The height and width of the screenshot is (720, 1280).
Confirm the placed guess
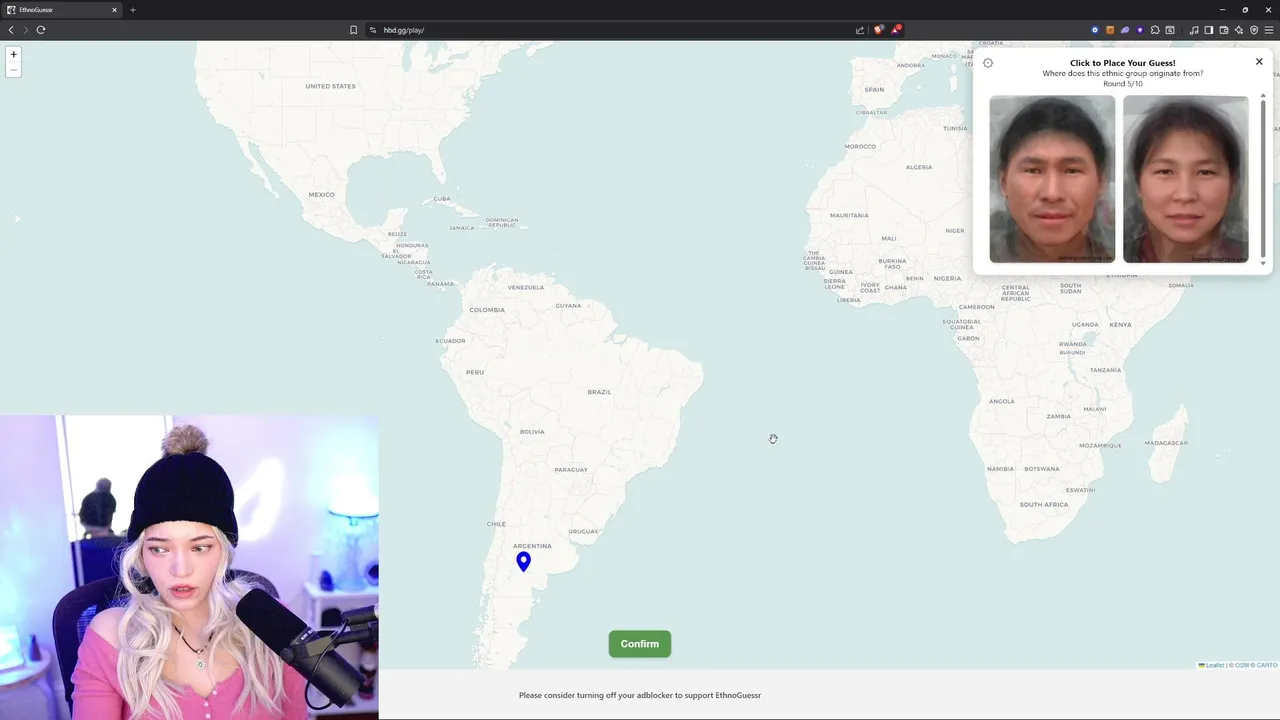pyautogui.click(x=640, y=644)
